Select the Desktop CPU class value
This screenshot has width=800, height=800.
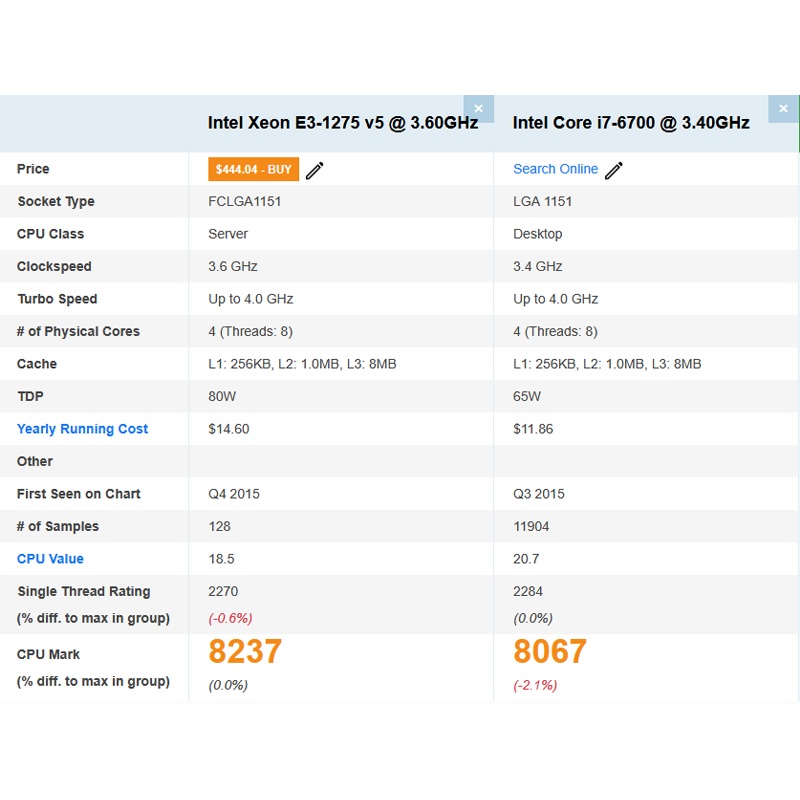pos(538,234)
